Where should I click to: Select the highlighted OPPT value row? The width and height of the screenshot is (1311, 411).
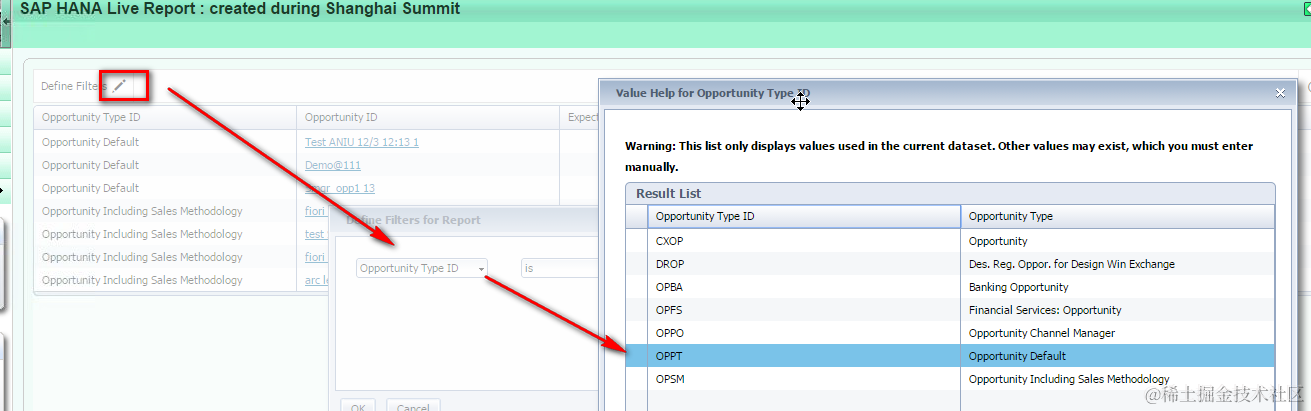[950, 356]
